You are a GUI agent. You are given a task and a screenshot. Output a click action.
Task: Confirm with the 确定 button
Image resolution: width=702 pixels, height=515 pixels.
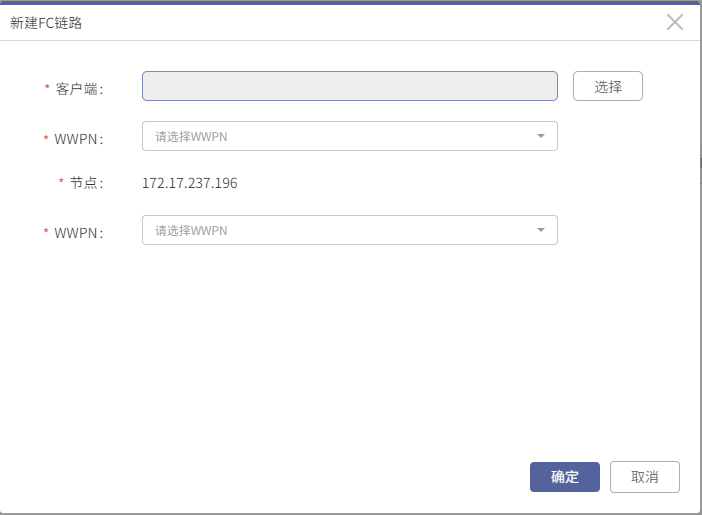pos(565,477)
